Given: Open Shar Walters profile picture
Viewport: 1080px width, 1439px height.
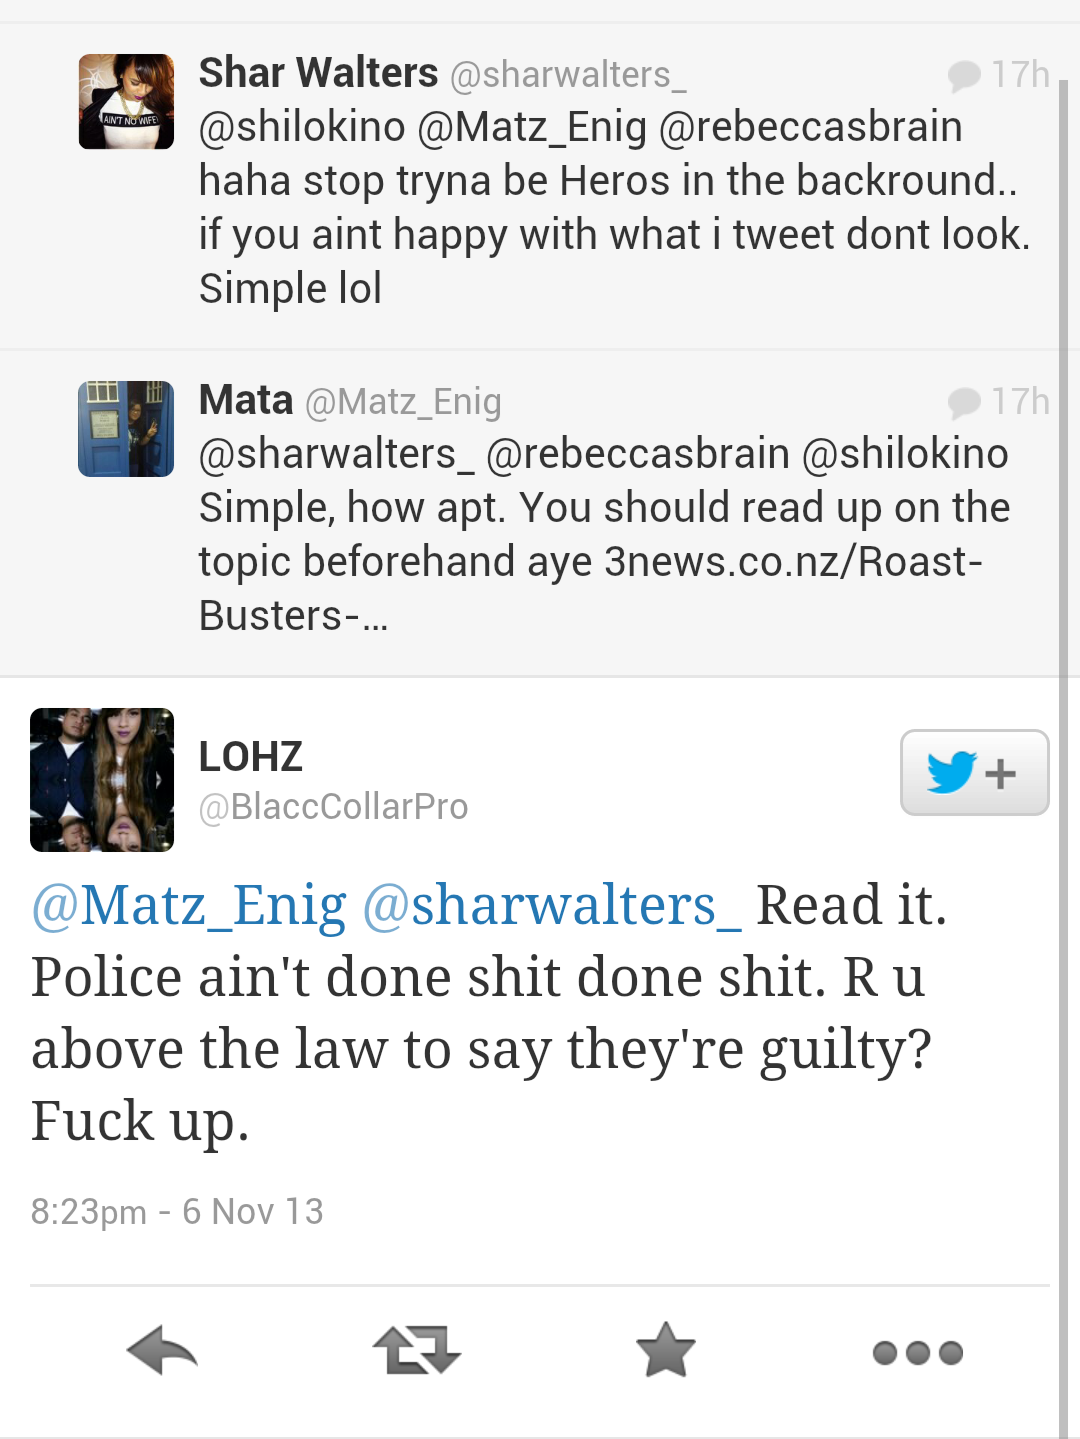Looking at the screenshot, I should [x=126, y=102].
